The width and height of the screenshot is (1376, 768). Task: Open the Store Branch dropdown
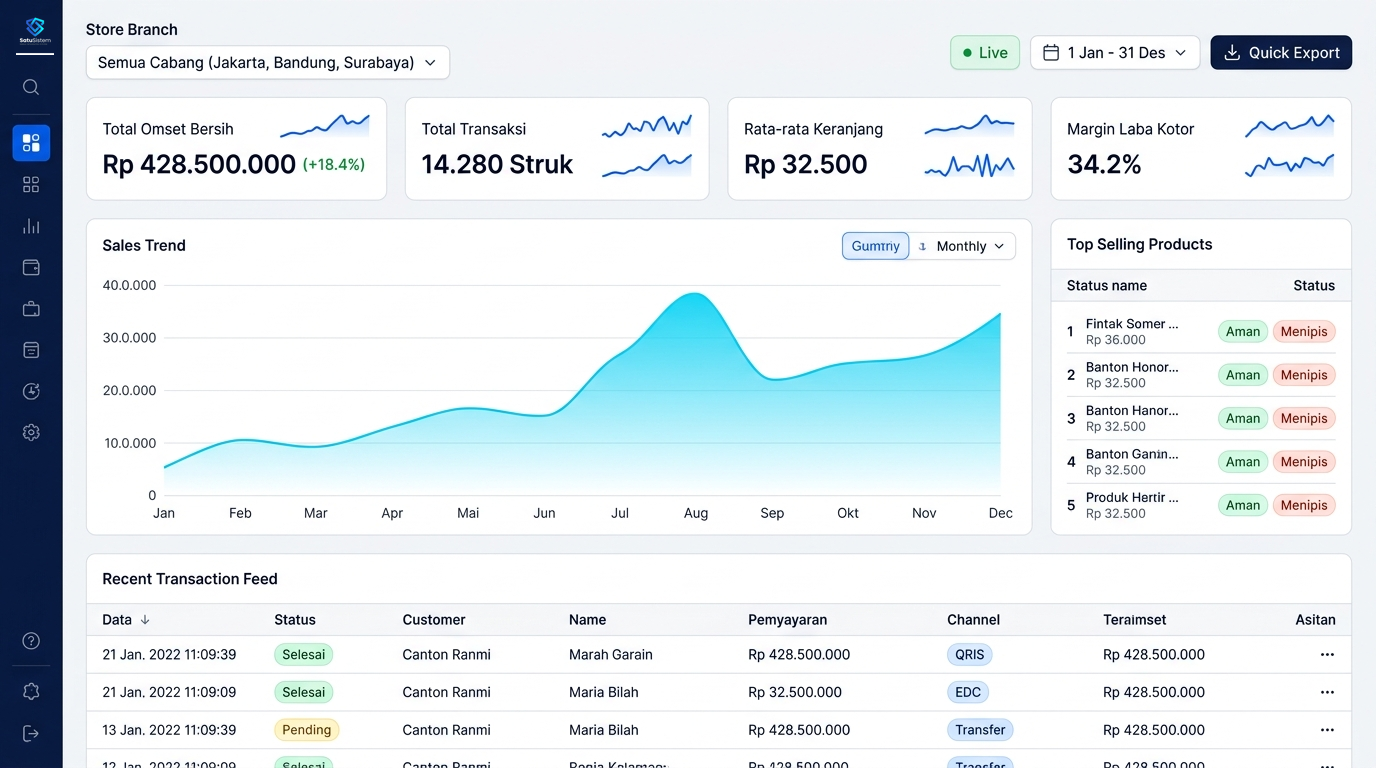point(268,62)
